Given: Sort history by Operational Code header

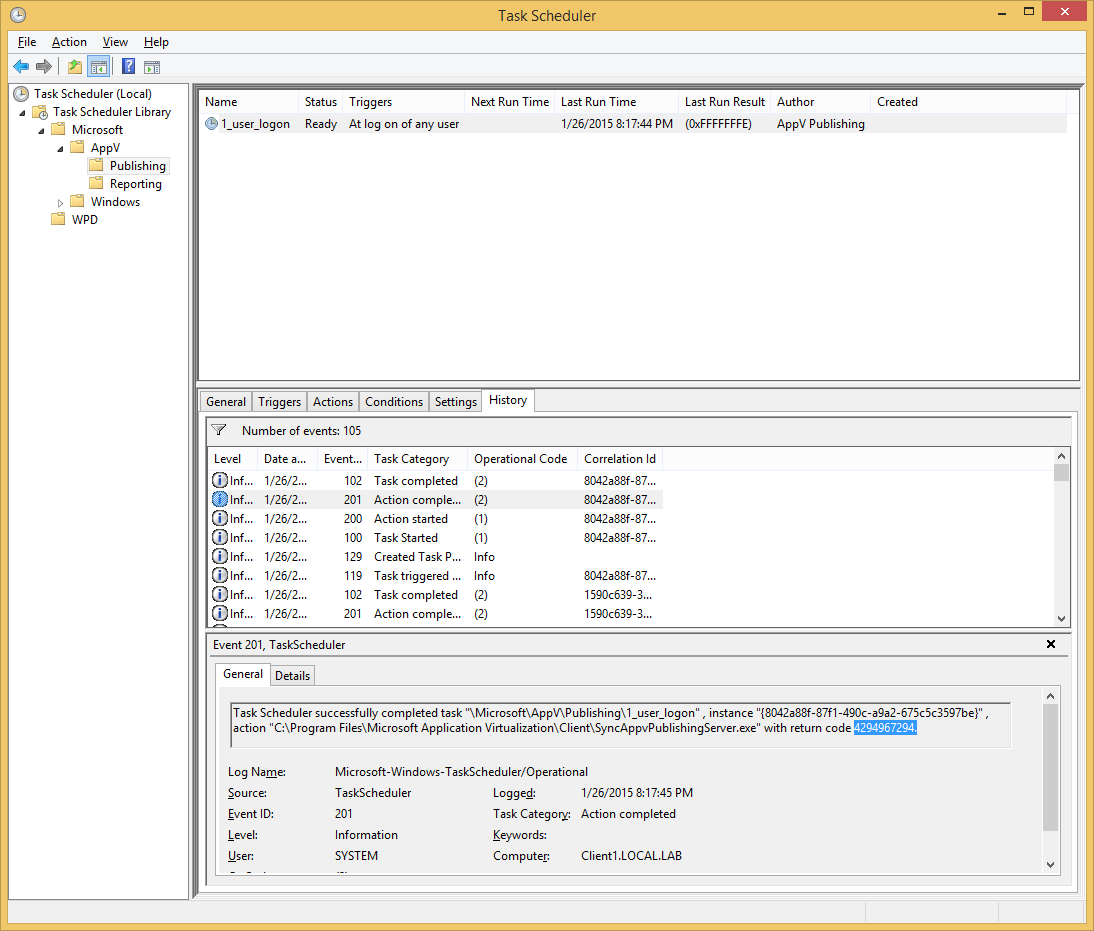Looking at the screenshot, I should 523,459.
